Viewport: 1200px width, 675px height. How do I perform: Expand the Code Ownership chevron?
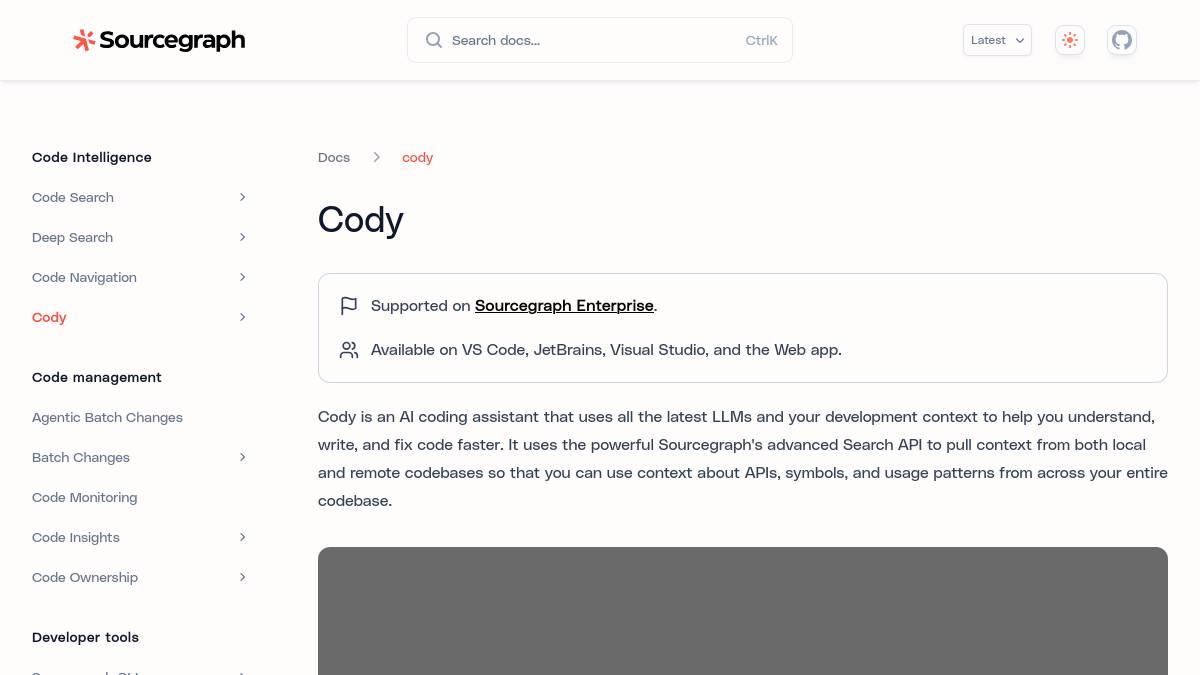(242, 577)
